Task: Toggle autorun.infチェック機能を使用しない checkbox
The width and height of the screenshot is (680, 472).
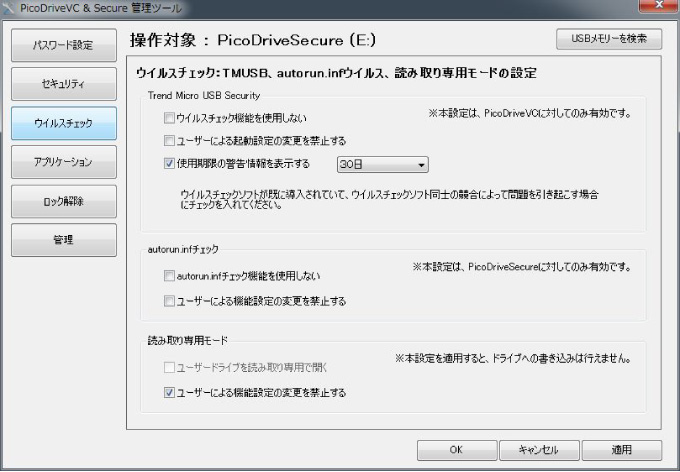Action: click(x=169, y=276)
